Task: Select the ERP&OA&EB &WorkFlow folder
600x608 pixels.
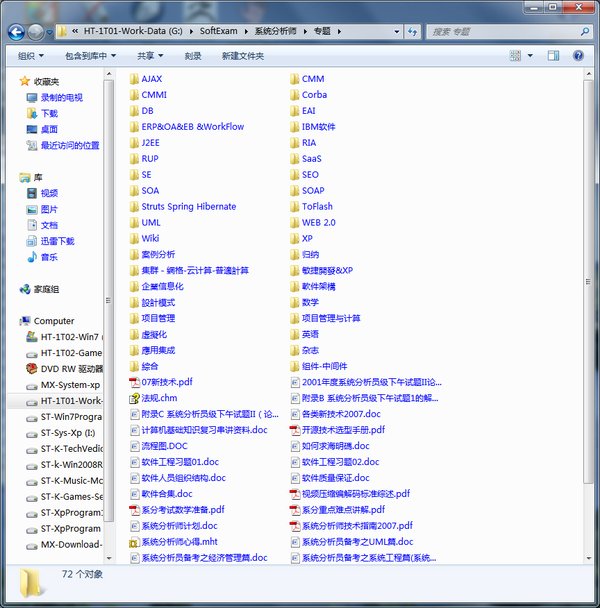Action: (187, 126)
